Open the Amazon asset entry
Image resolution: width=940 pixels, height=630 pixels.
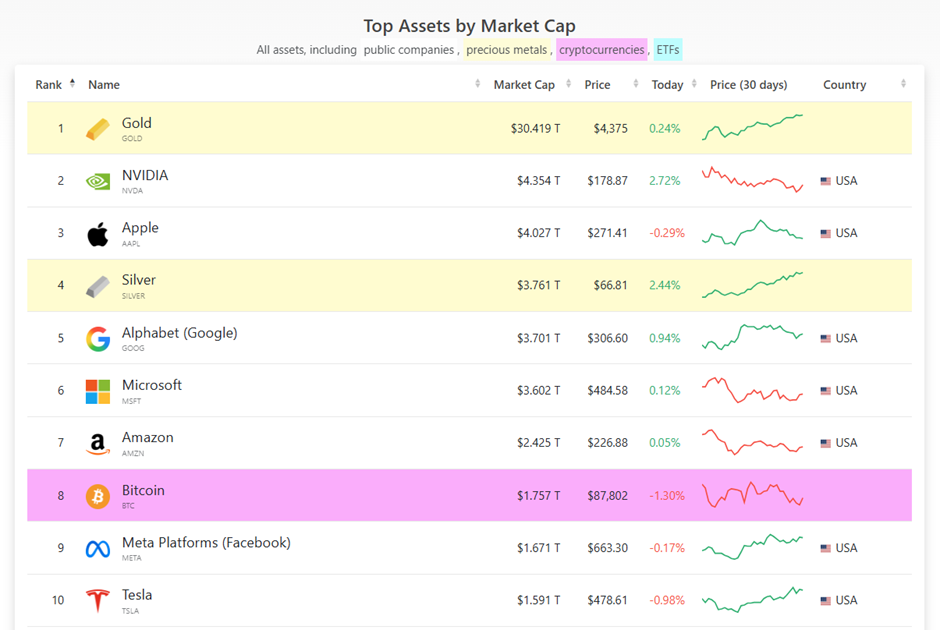coord(147,437)
